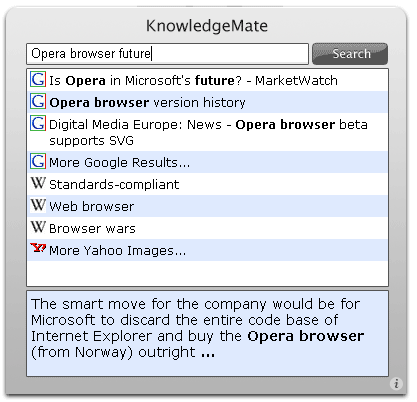This screenshot has width=417, height=402.
Task: Open the info button in the widget corner
Action: coord(396,383)
